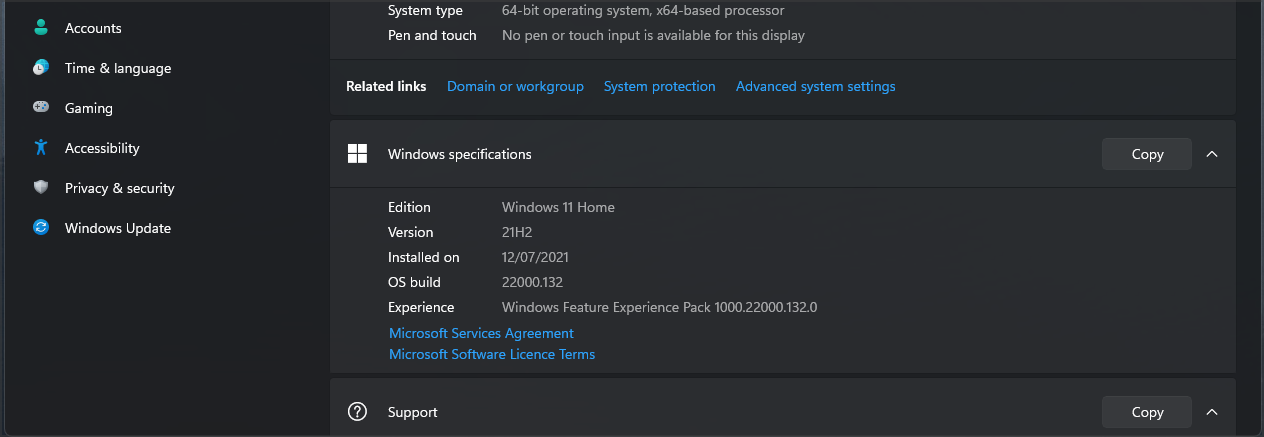Collapse the Support section chevron
This screenshot has width=1264, height=437.
click(x=1212, y=412)
